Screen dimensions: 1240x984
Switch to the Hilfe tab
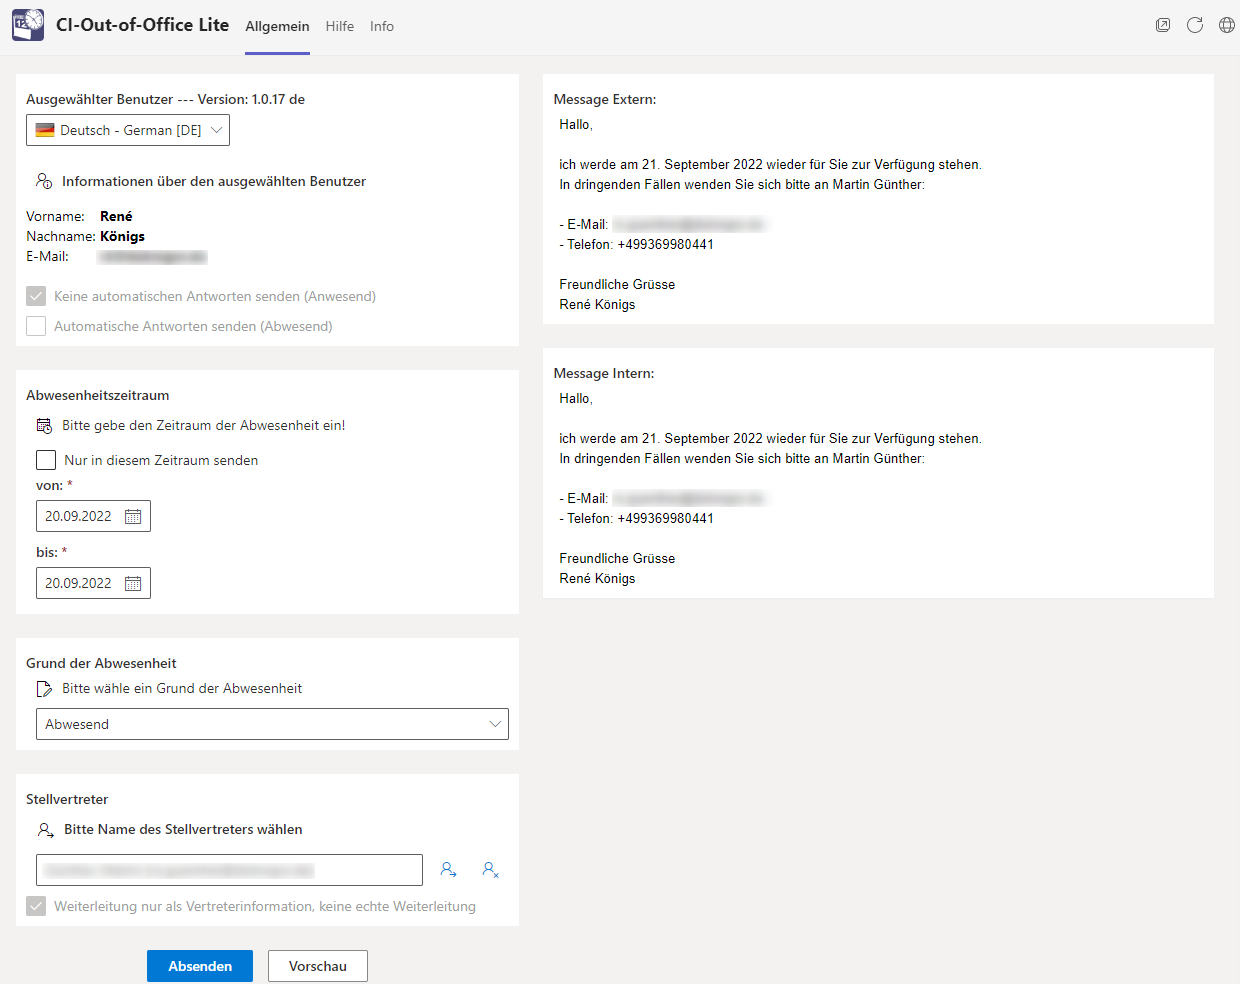[x=340, y=26]
